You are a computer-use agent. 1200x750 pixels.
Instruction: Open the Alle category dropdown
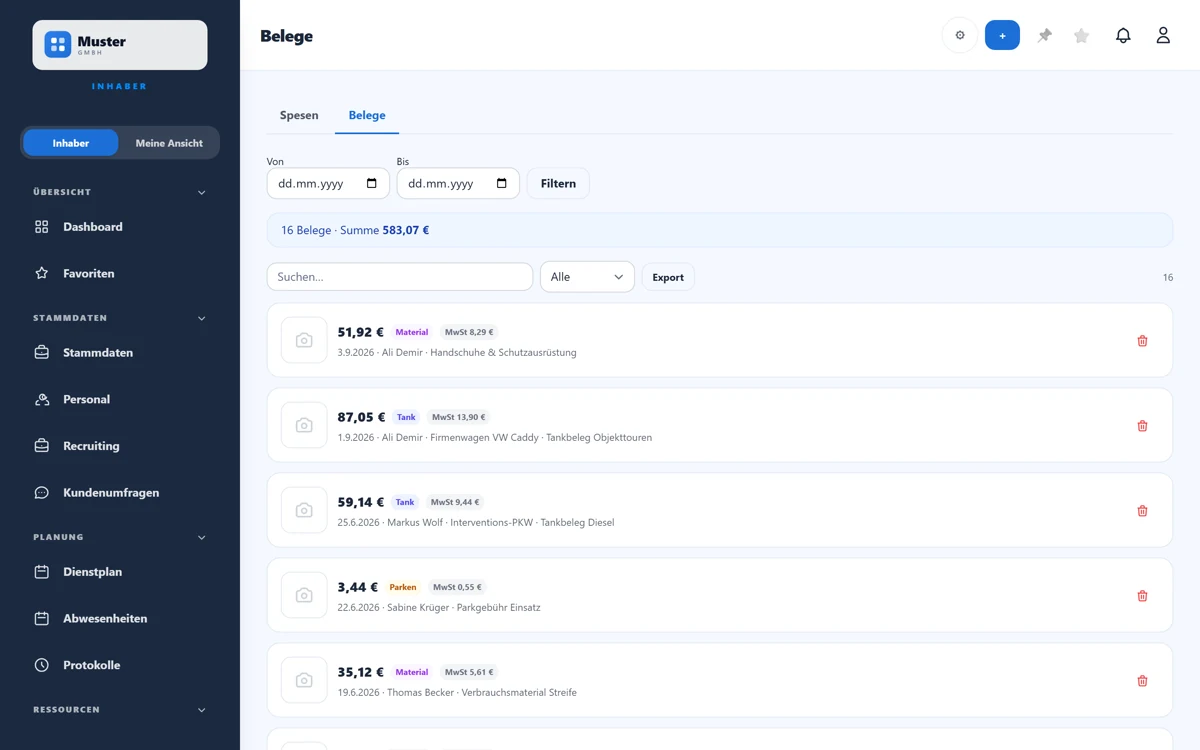[587, 277]
